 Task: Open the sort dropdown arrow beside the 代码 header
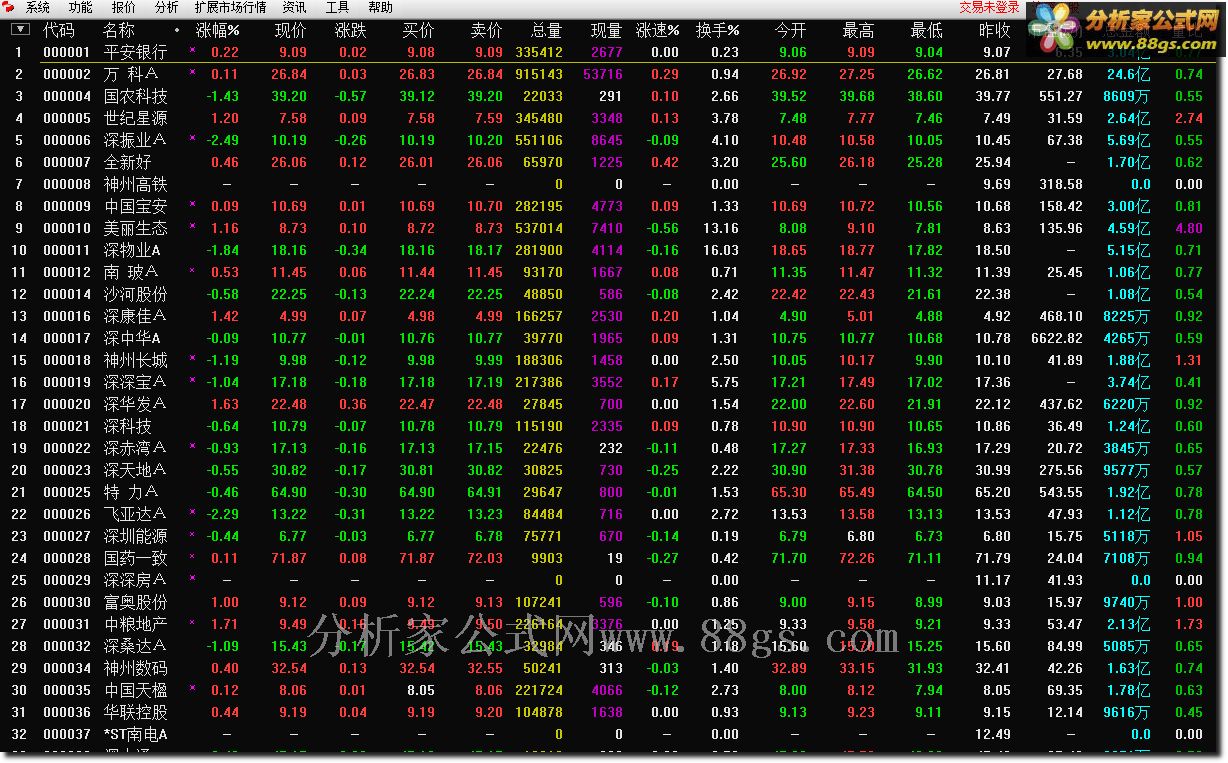[x=20, y=30]
